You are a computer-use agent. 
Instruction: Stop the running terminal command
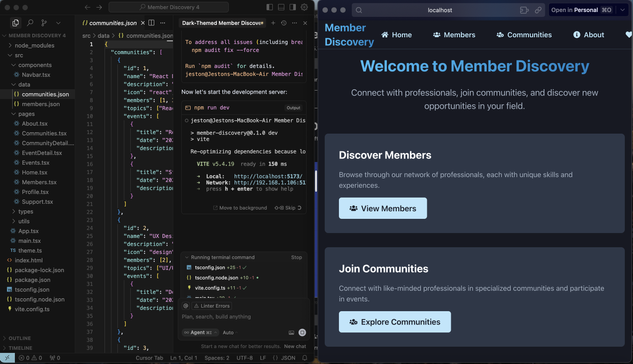point(296,257)
